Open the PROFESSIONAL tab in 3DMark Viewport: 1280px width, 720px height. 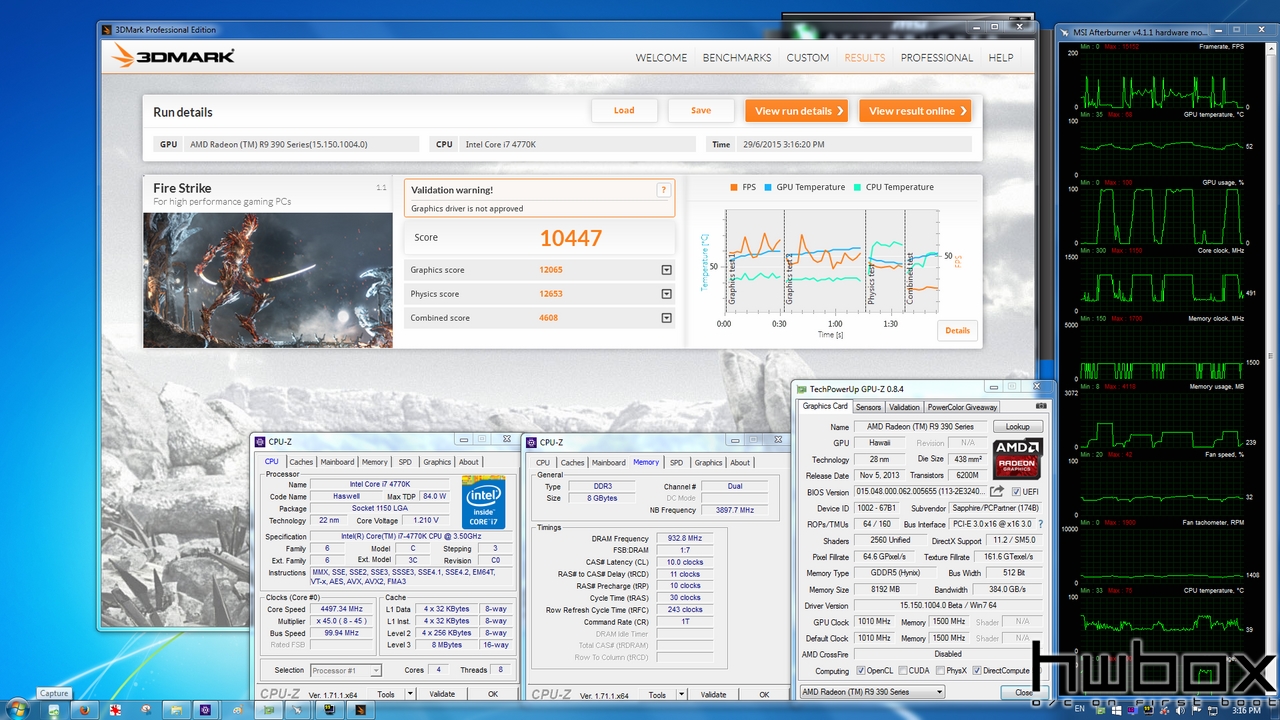937,58
